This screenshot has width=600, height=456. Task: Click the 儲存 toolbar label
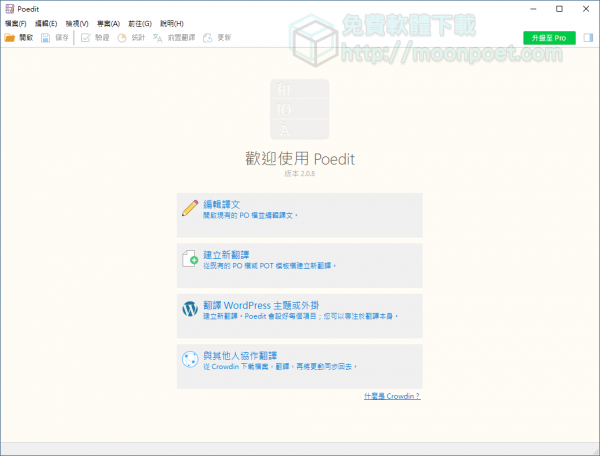point(62,37)
